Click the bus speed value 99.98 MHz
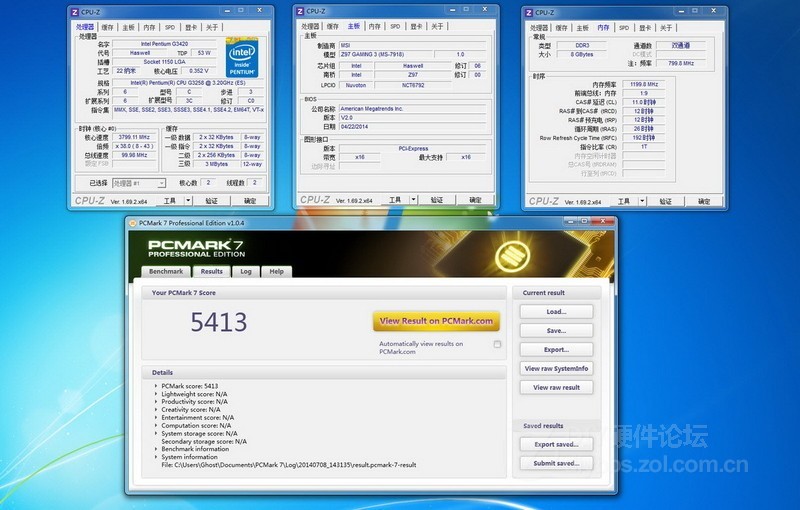800x510 pixels. (x=134, y=155)
